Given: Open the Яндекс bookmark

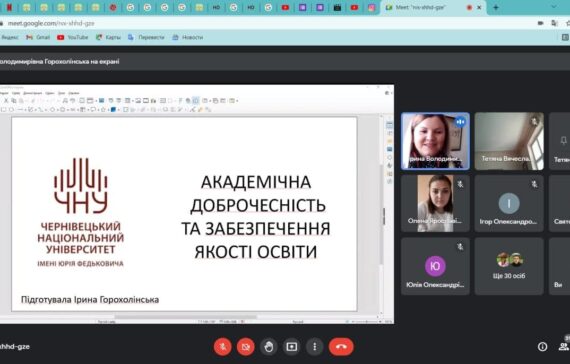Looking at the screenshot, I should click(9, 37).
